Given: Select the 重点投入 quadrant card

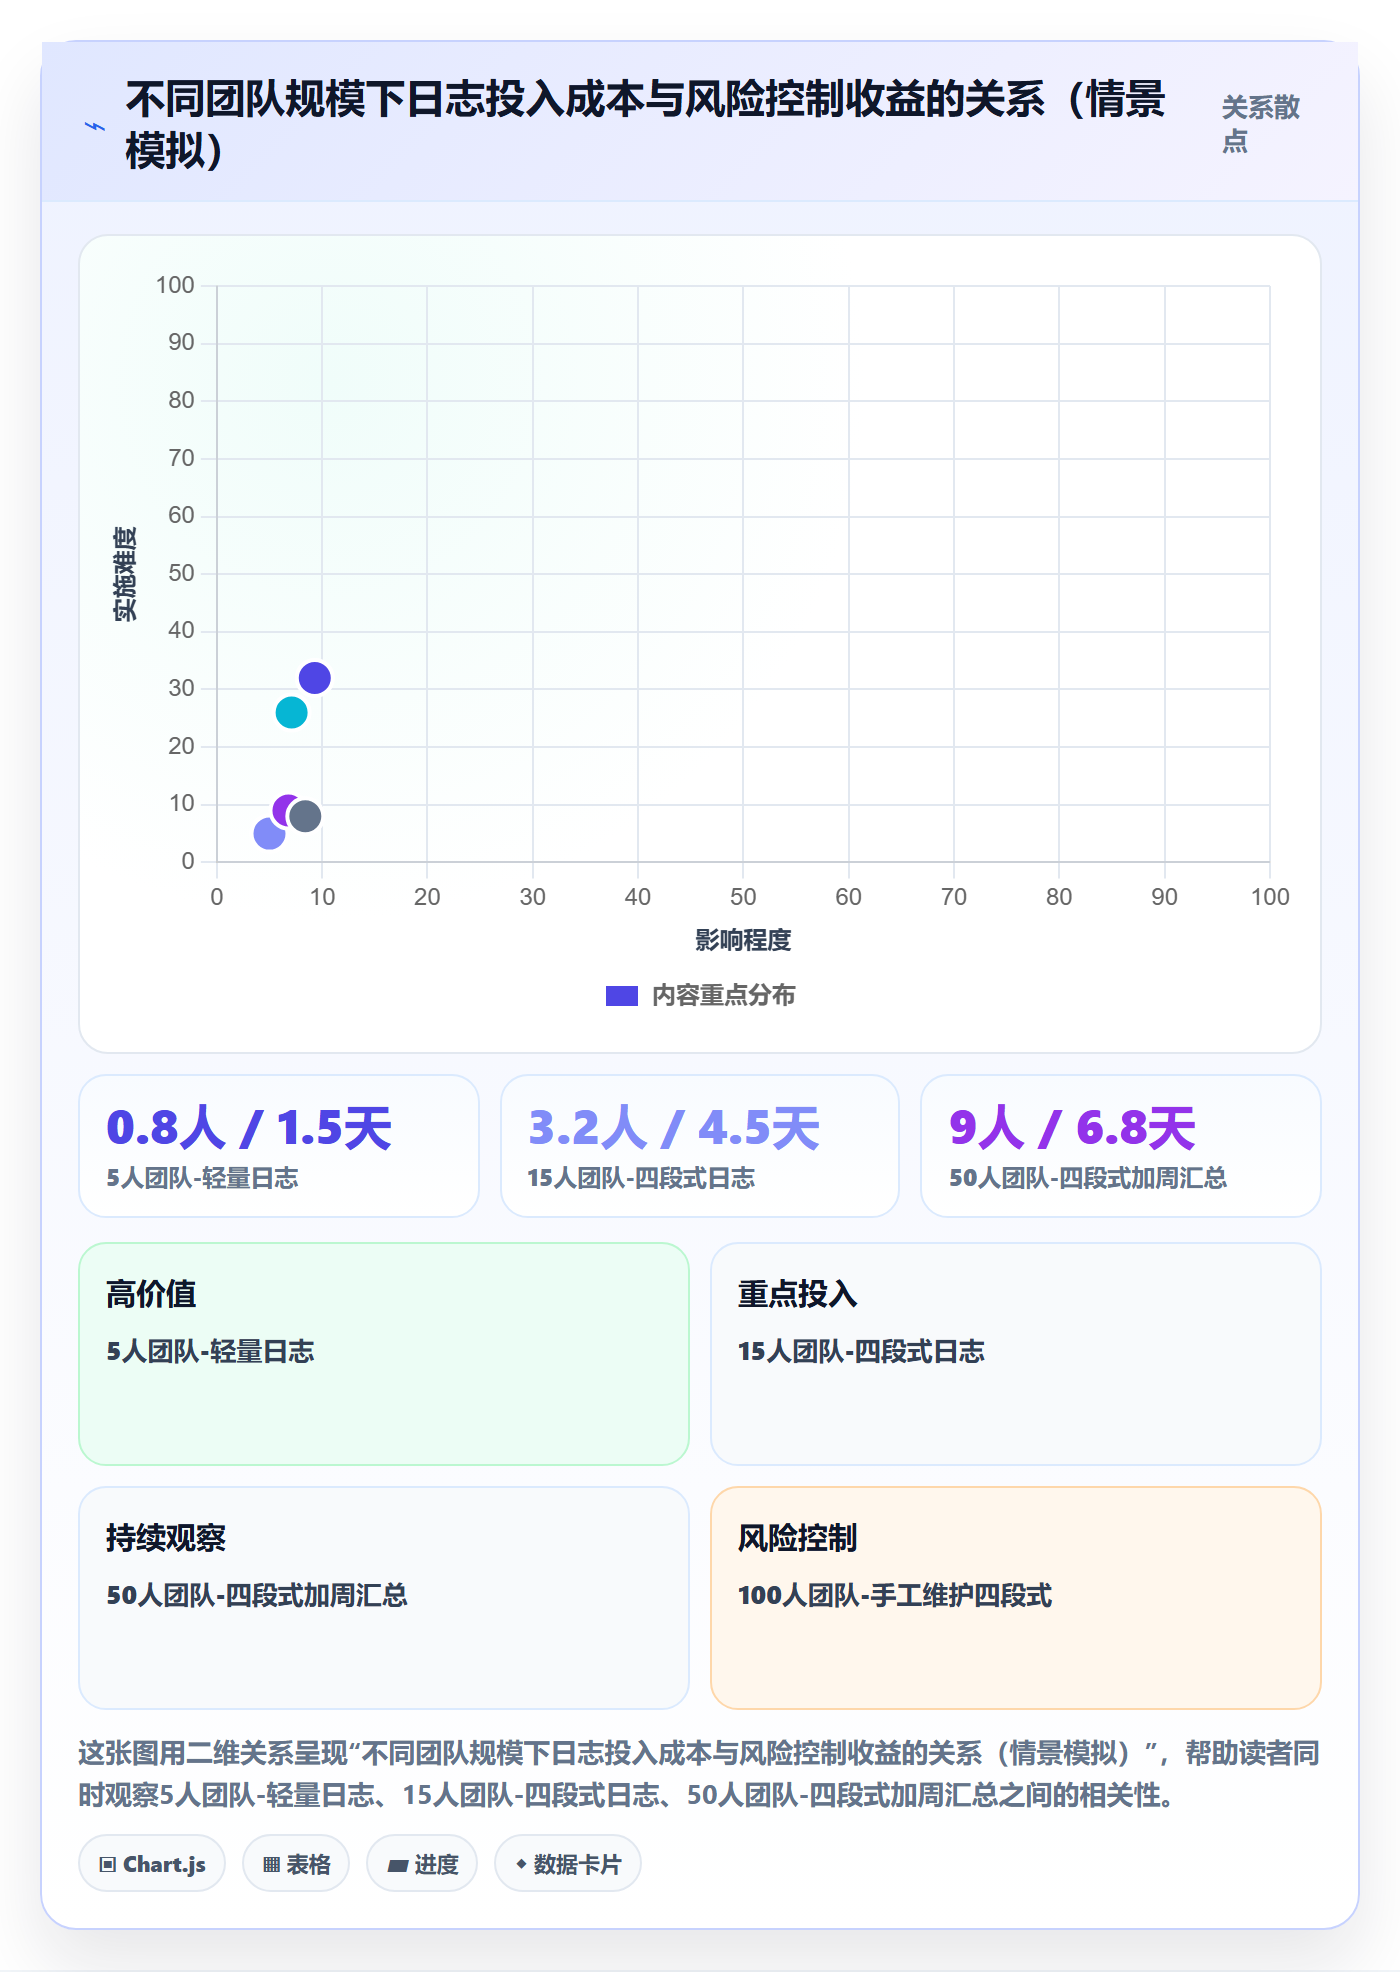Looking at the screenshot, I should coord(1016,1354).
